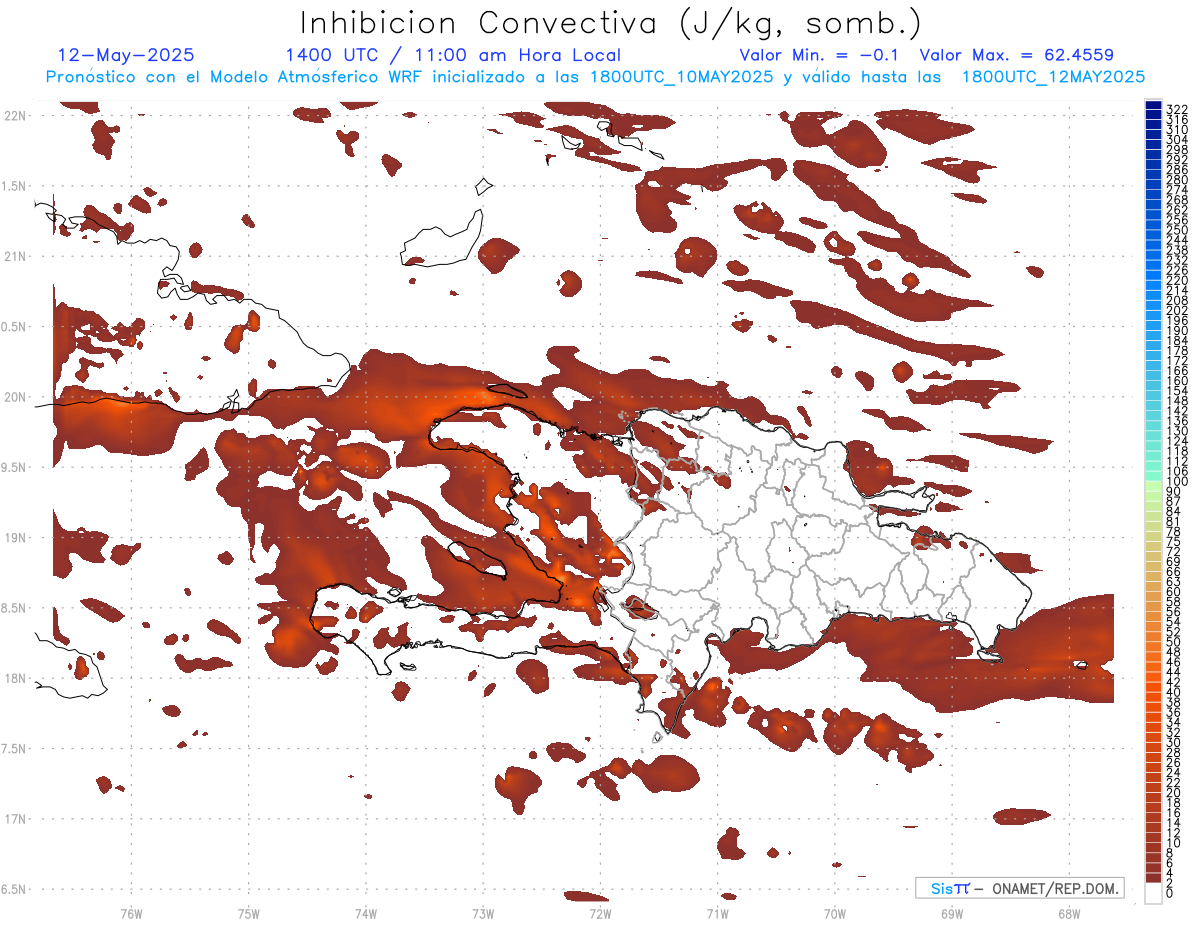Select the '17N' latitude label
The width and height of the screenshot is (1200, 927).
[15, 819]
